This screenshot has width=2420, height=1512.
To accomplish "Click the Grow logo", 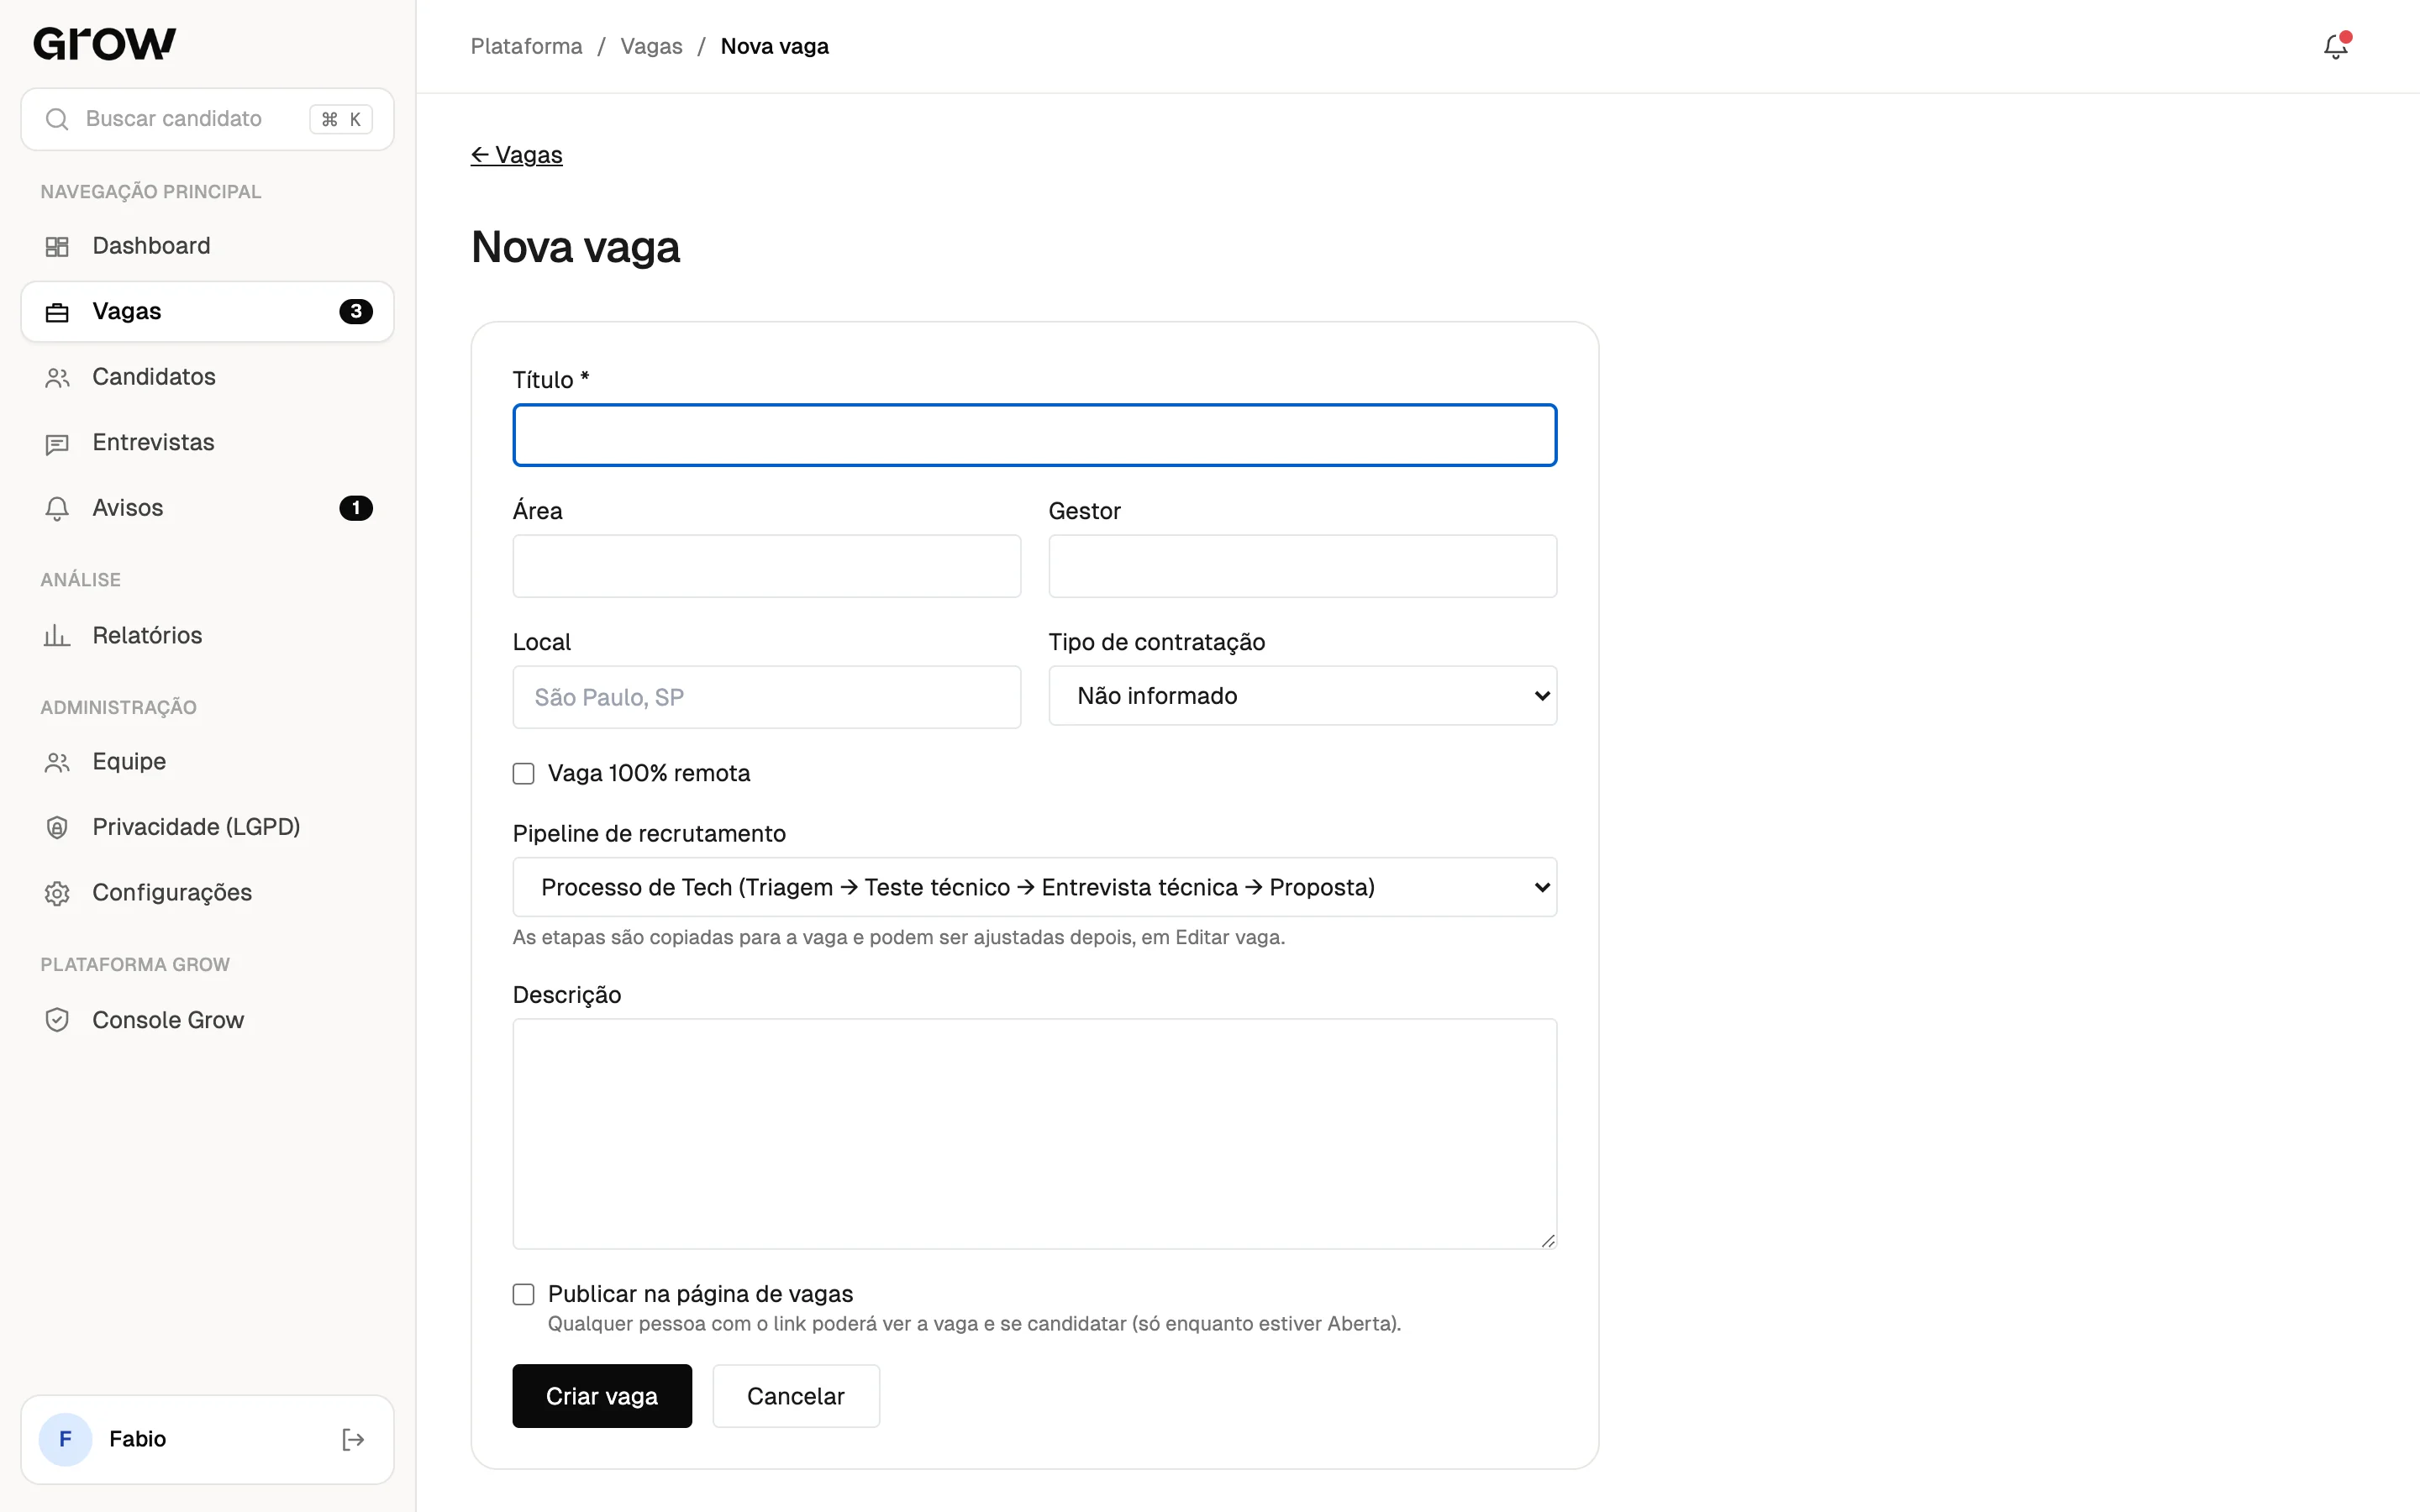I will [x=104, y=44].
